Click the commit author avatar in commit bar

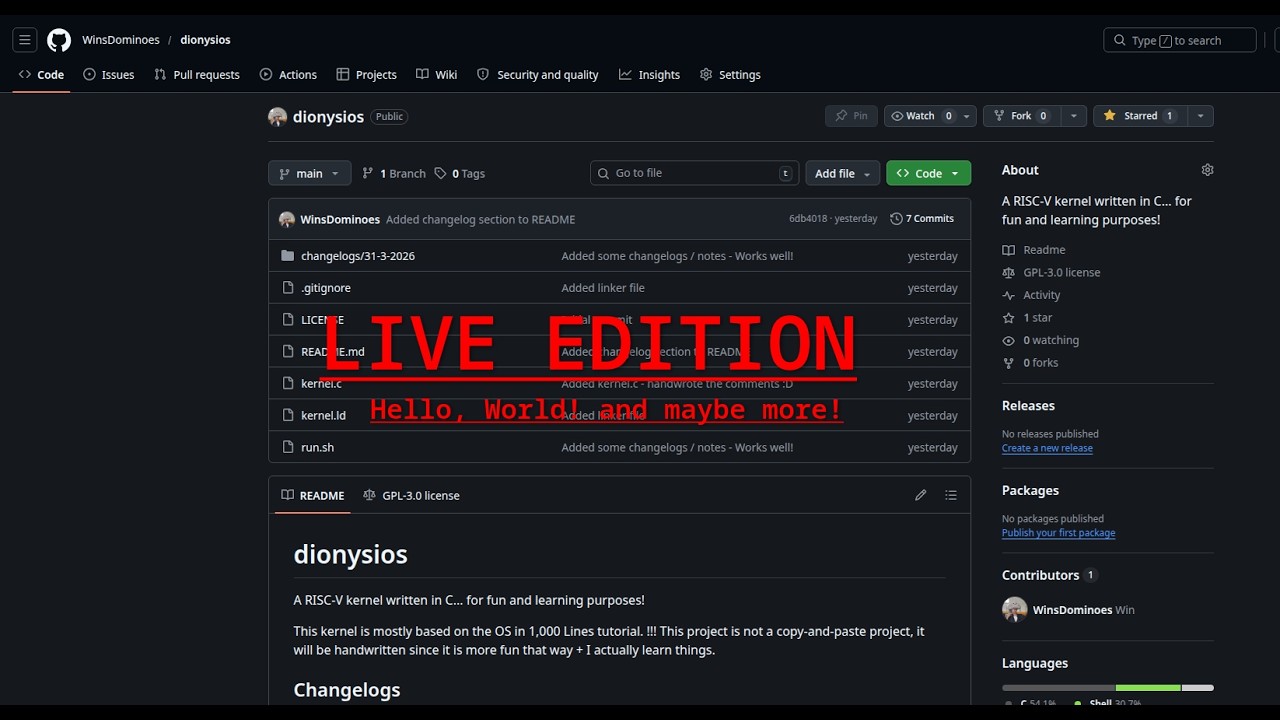287,219
